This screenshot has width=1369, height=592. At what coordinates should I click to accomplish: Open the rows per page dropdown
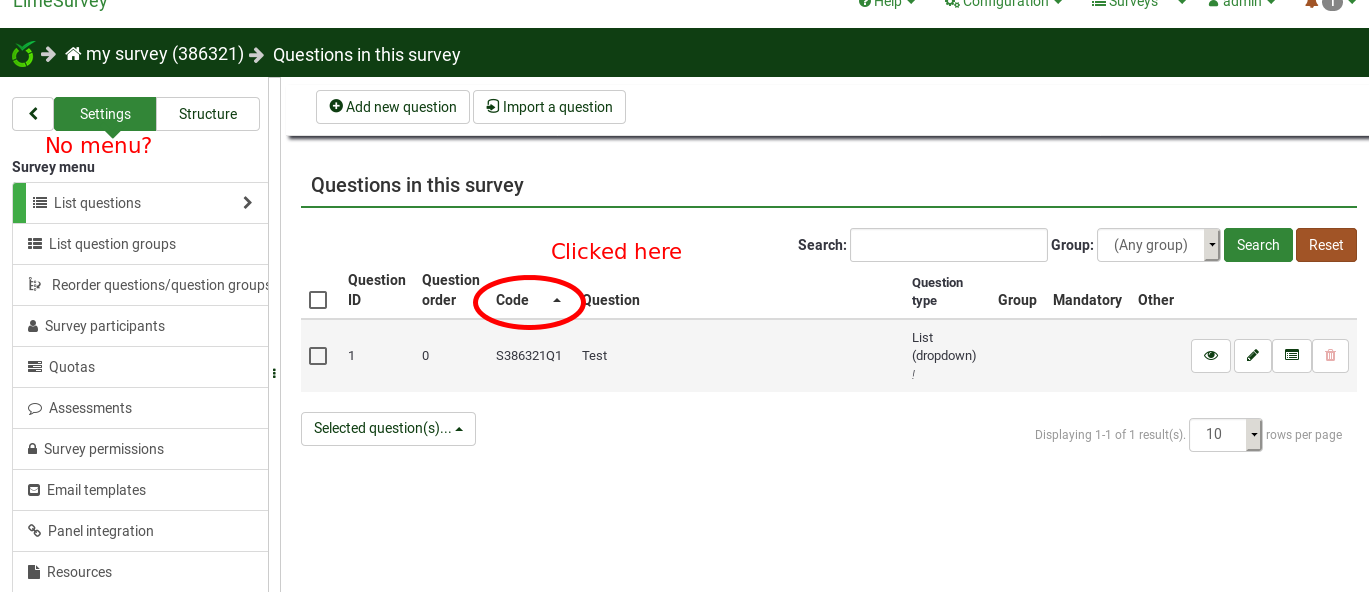pos(1225,435)
